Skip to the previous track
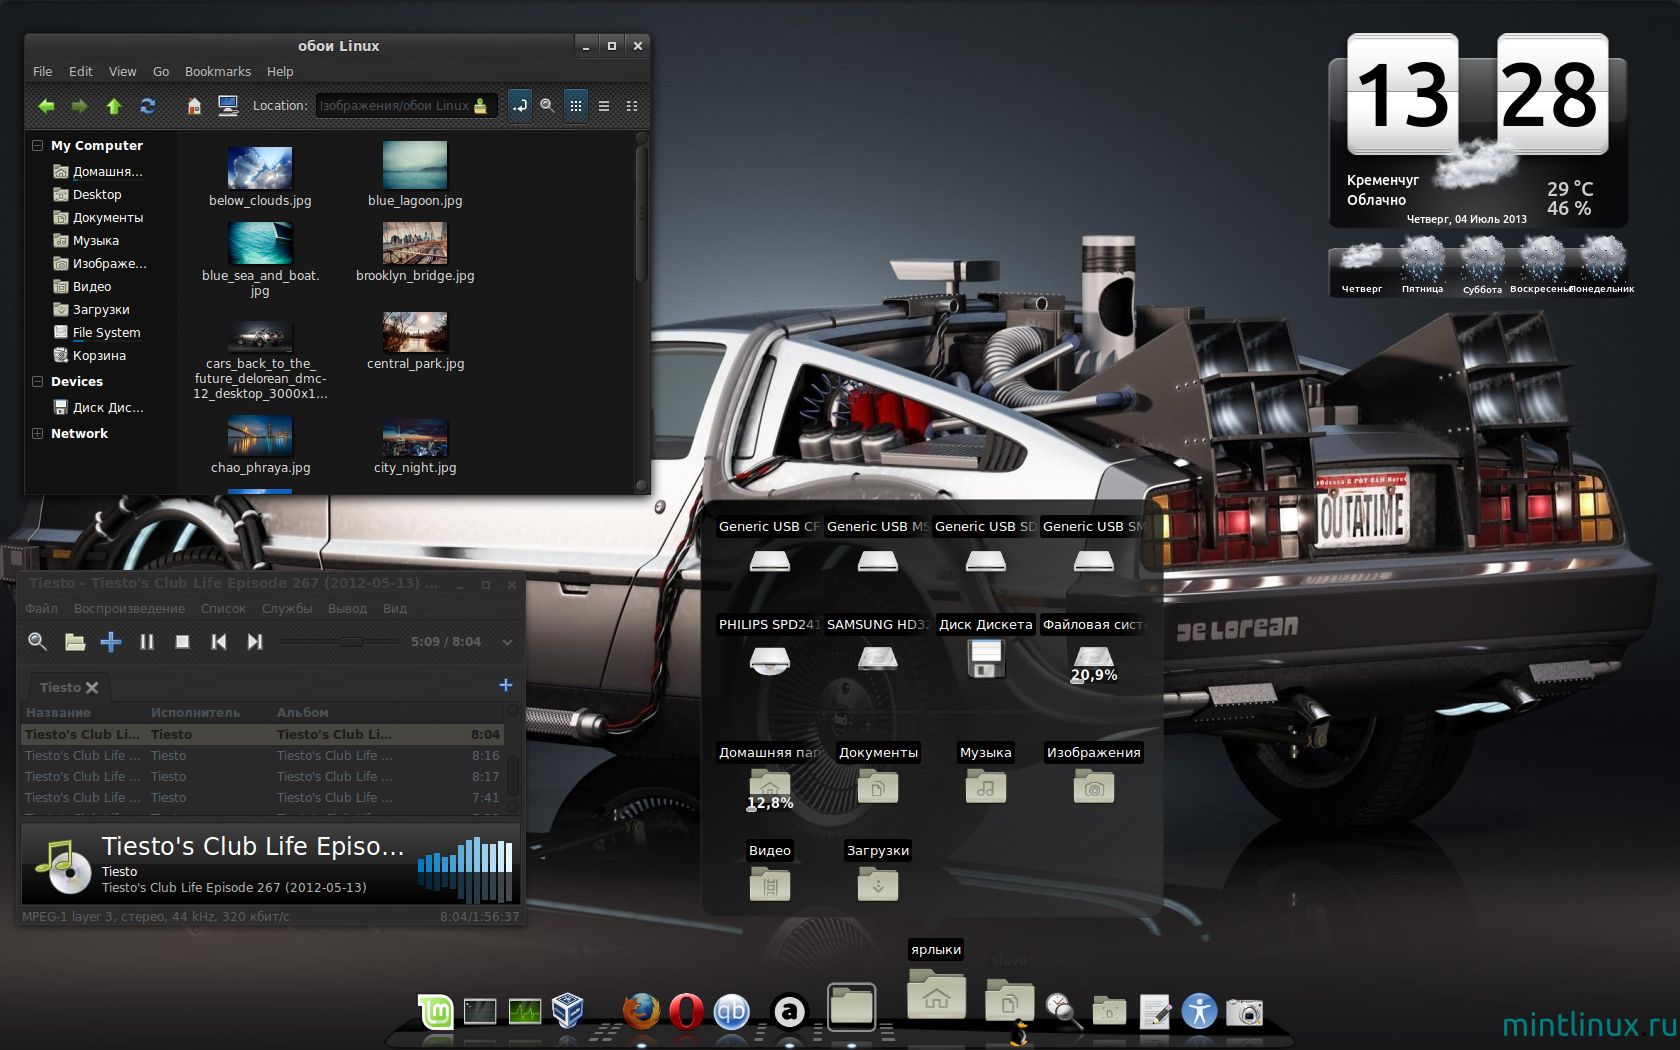1680x1050 pixels. [x=219, y=642]
